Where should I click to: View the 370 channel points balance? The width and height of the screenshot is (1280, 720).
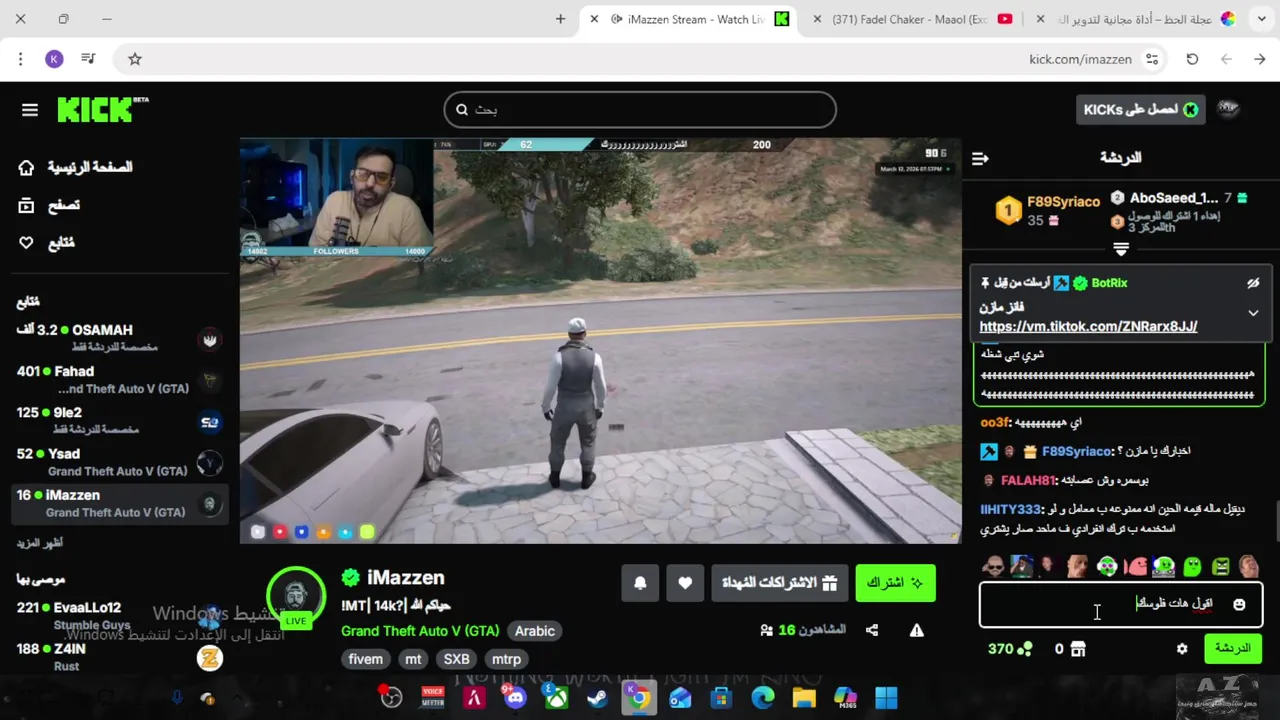[1010, 649]
